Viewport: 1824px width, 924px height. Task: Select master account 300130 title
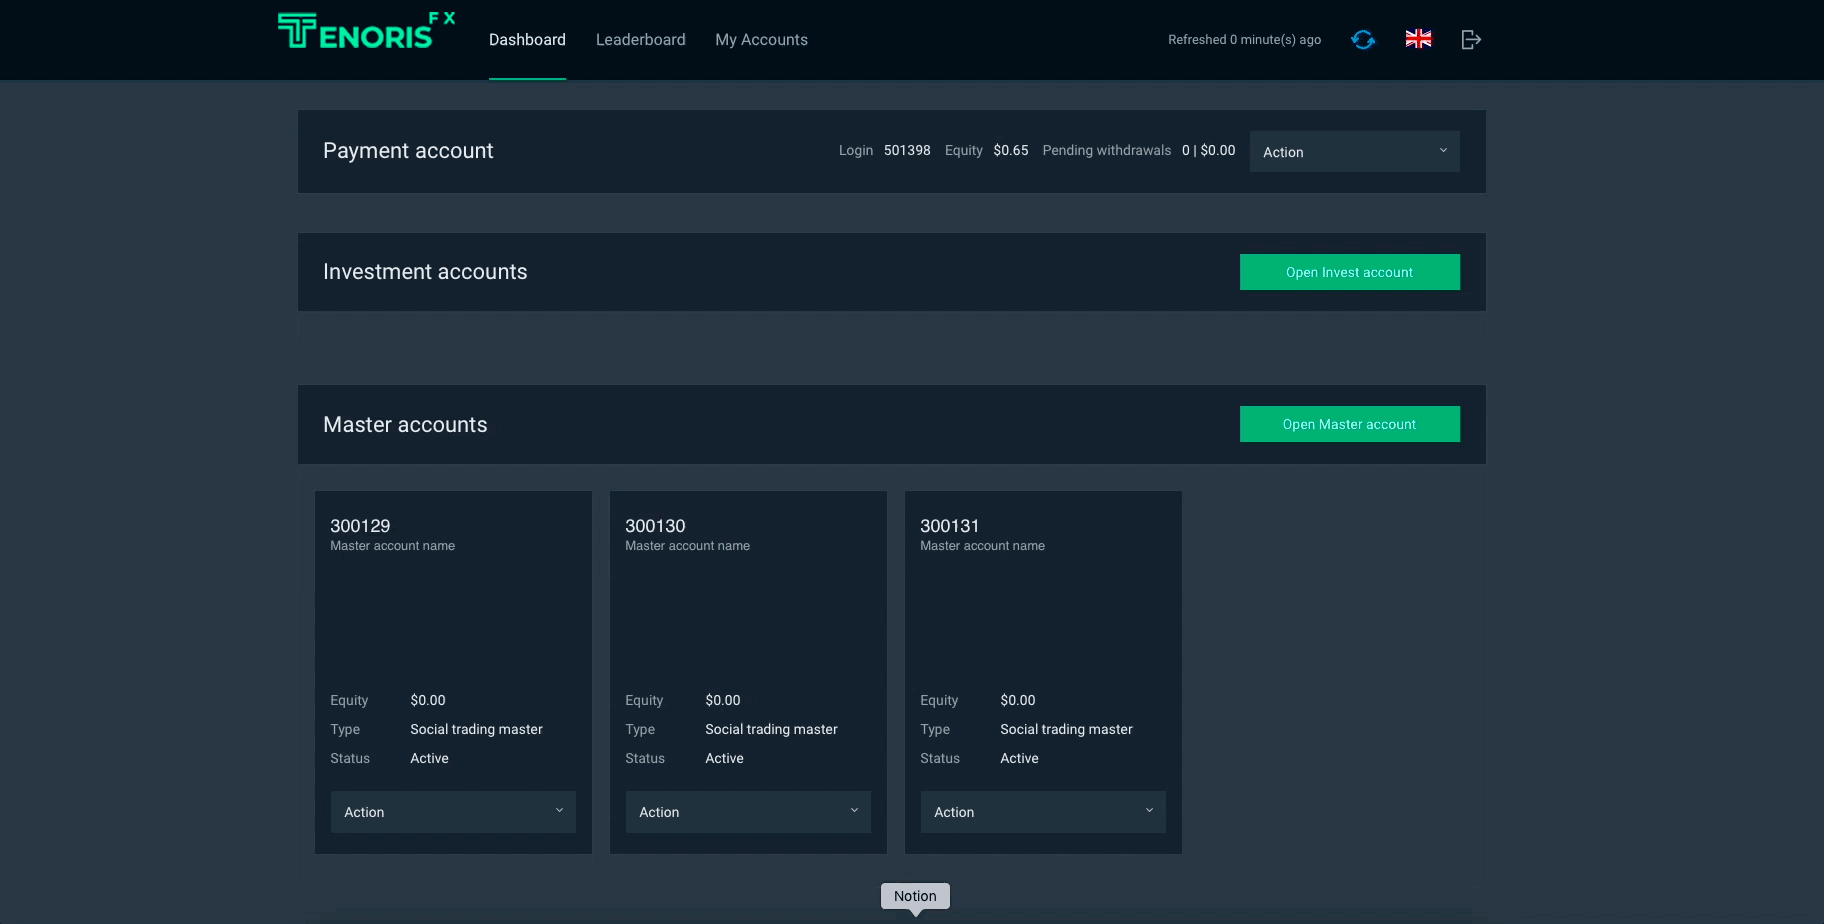click(x=655, y=526)
